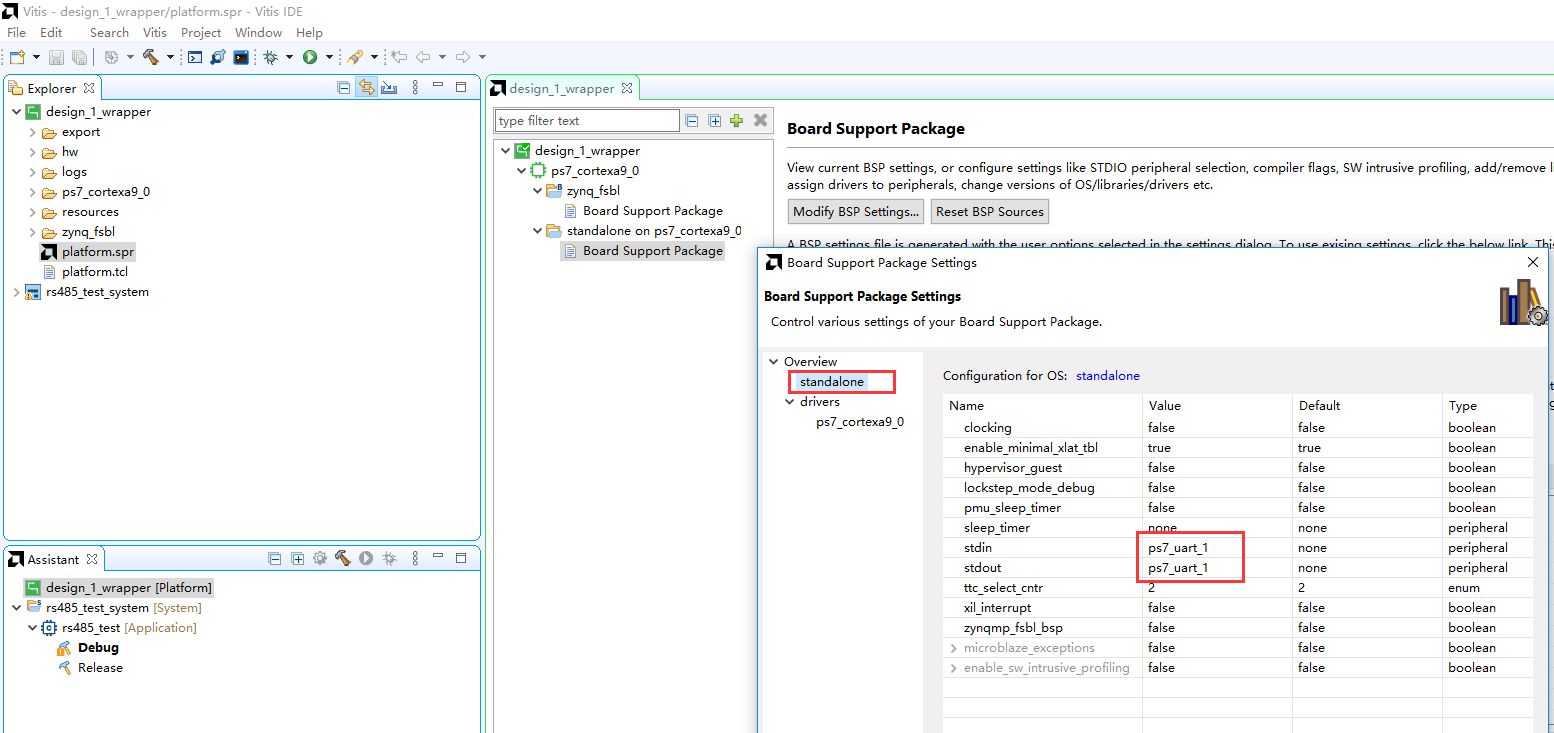Click the Vitis terminal icon in the toolbar
Image resolution: width=1554 pixels, height=733 pixels.
(241, 57)
